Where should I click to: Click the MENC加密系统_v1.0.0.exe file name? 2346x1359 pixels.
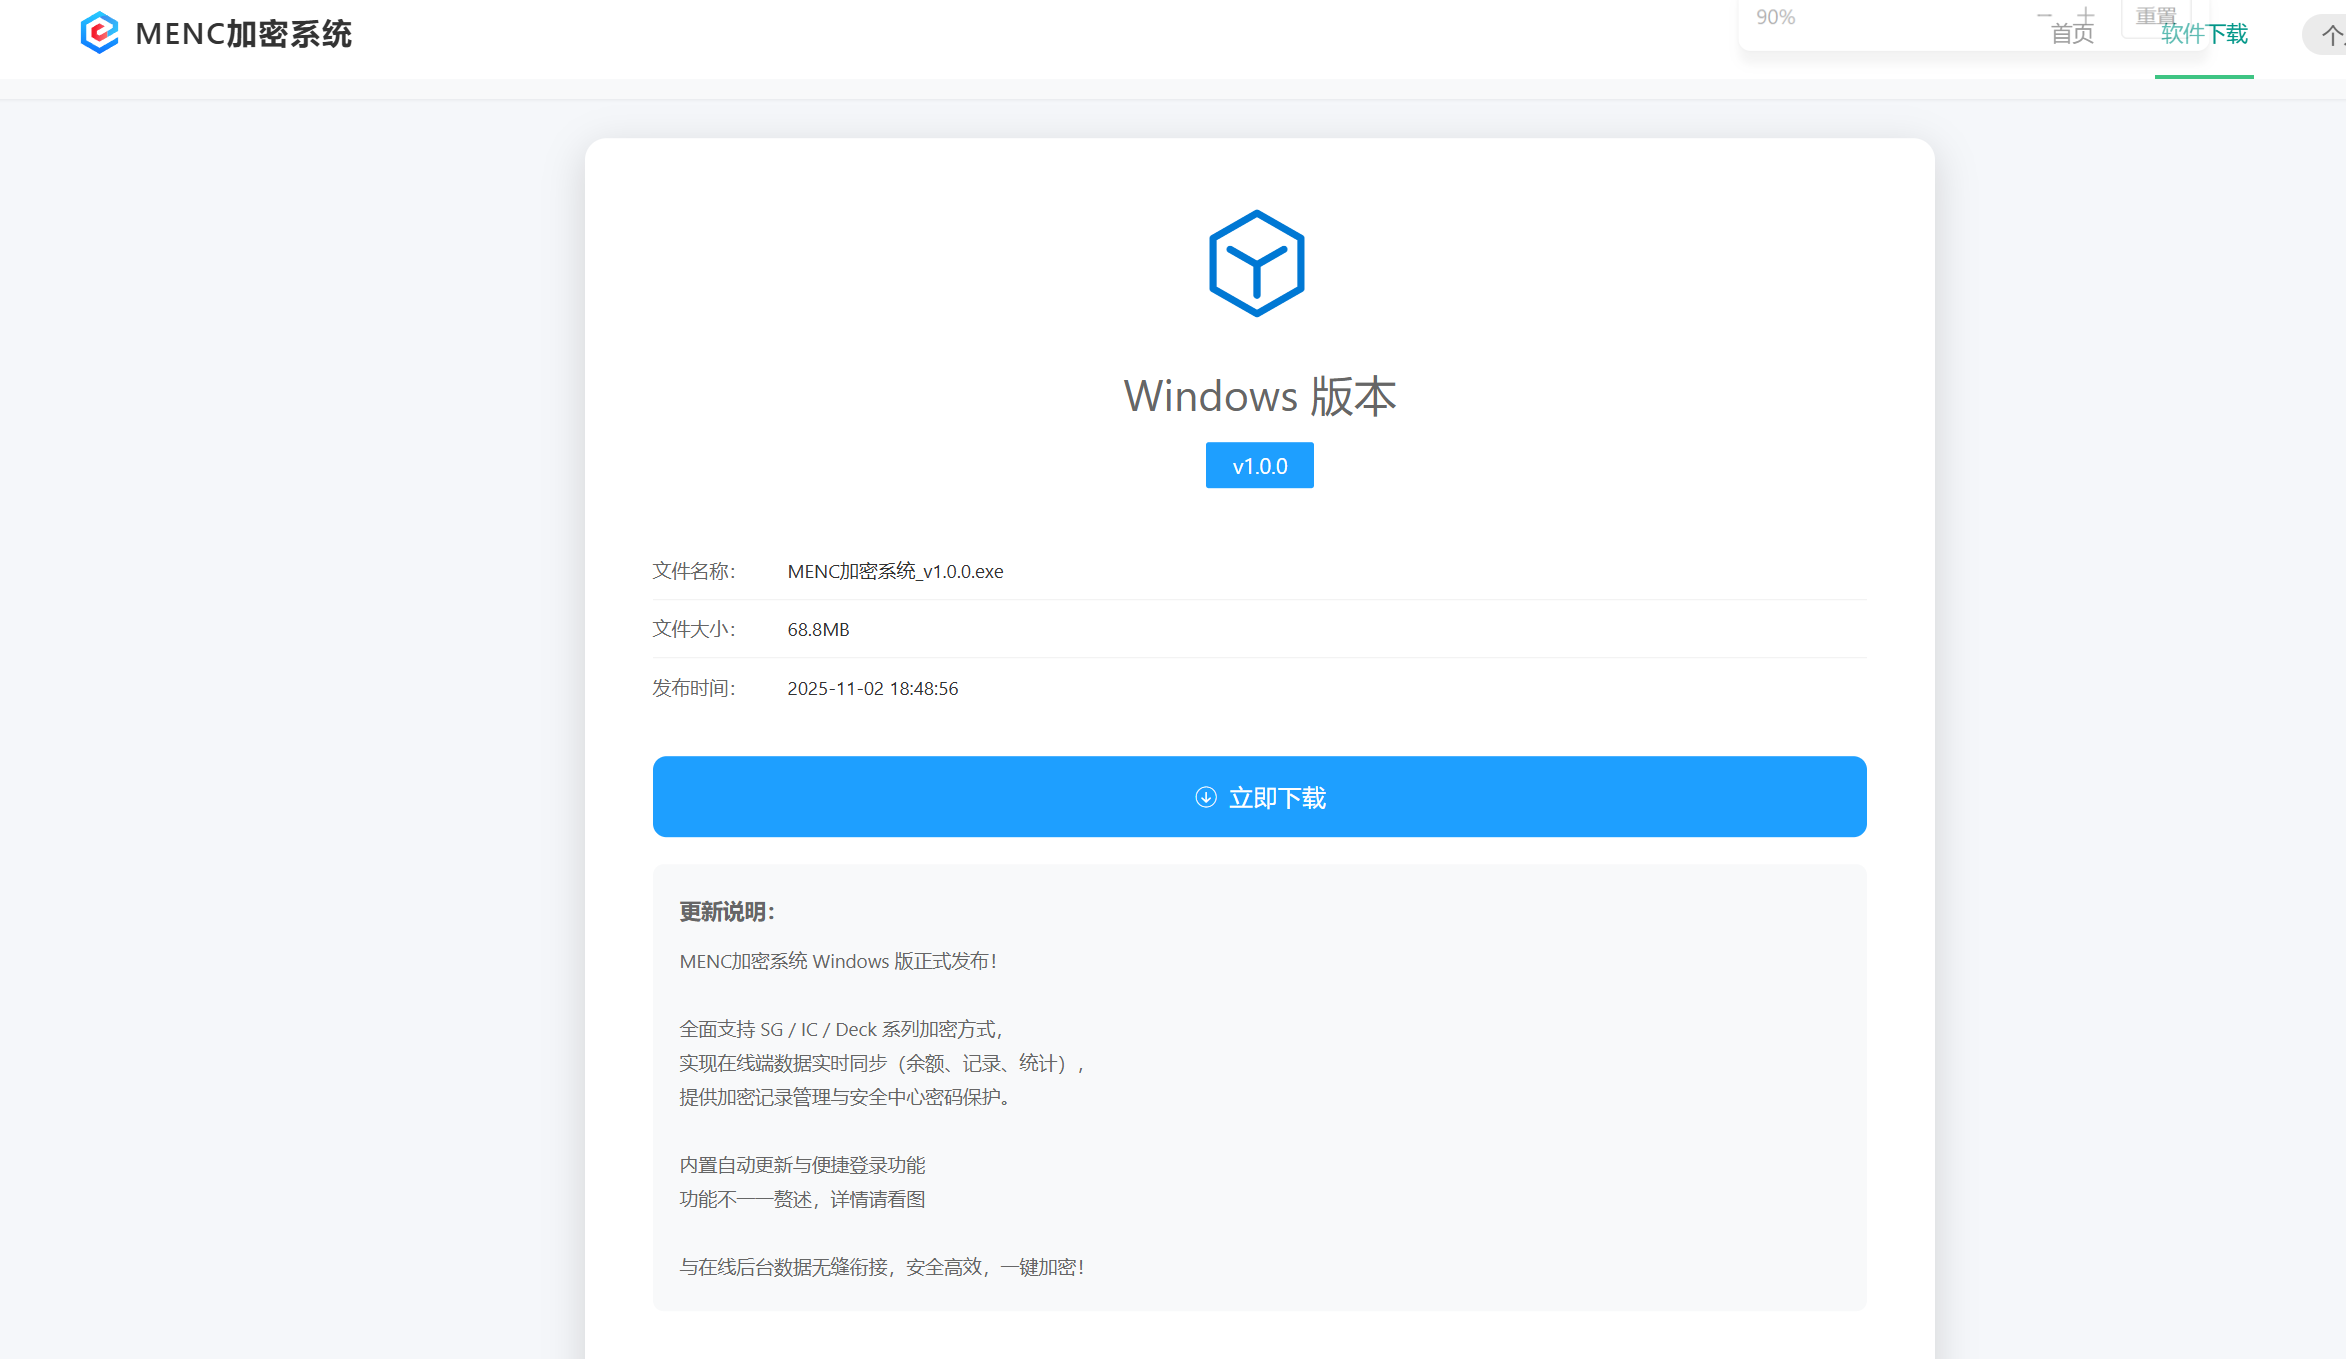pos(895,572)
